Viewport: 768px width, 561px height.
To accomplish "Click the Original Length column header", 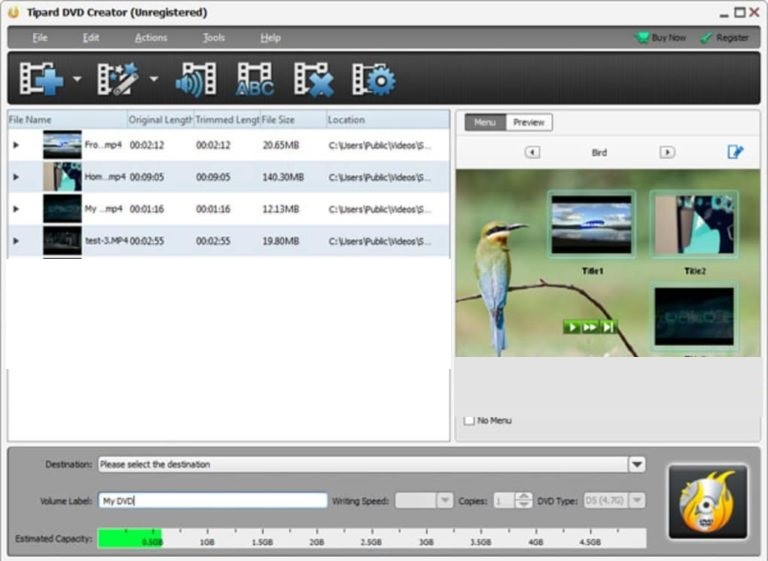I will tap(160, 120).
